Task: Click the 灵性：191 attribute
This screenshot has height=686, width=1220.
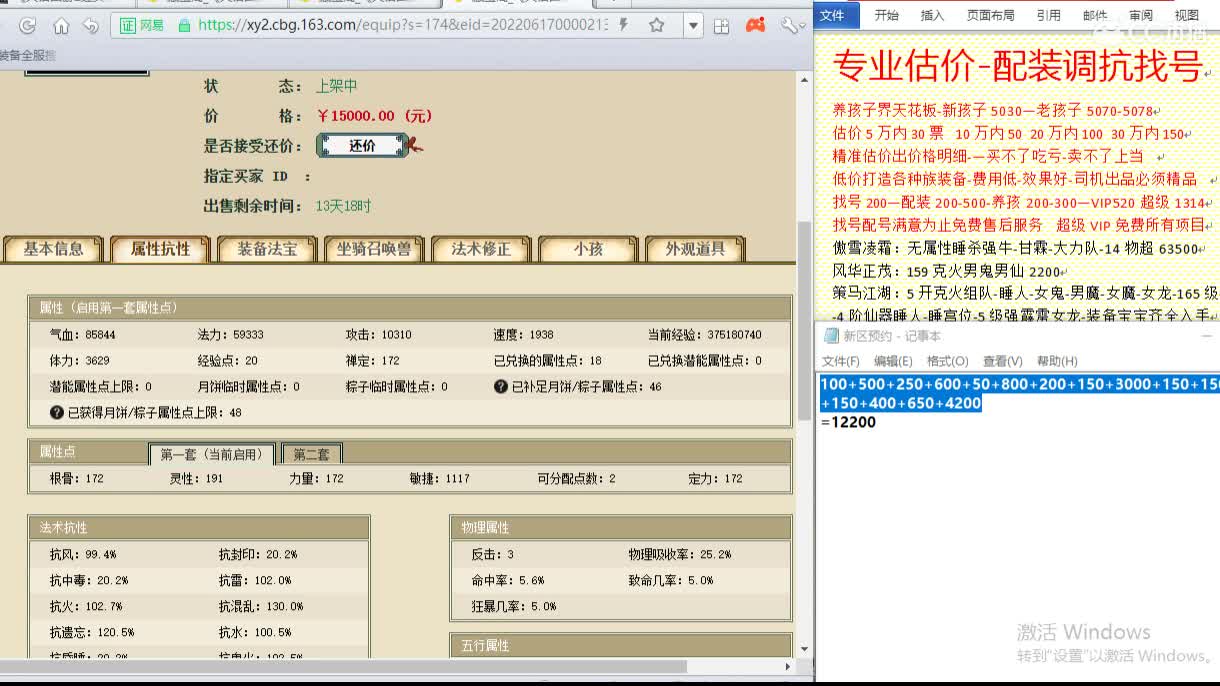Action: (197, 478)
